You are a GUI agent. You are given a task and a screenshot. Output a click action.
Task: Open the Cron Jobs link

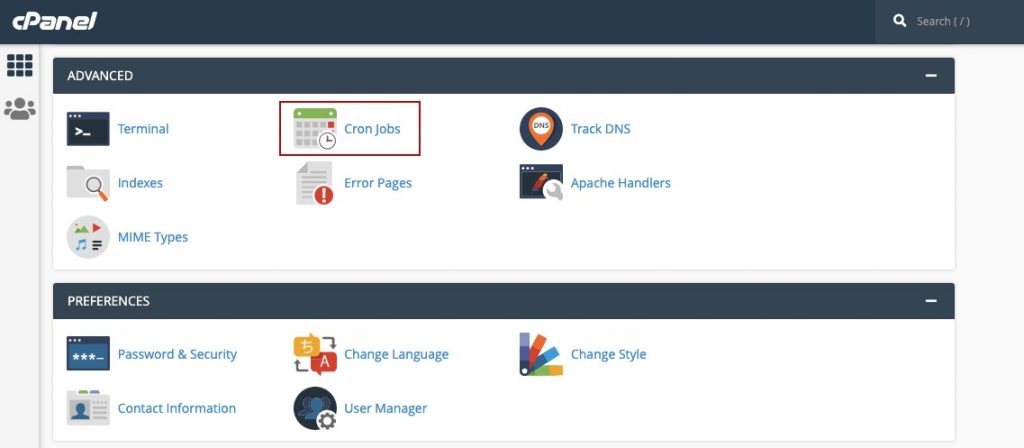pos(372,129)
